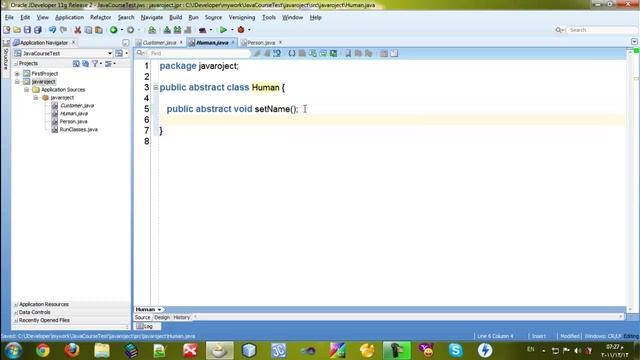Click the Undo toolbar icon
640x360 pixels.
[52, 30]
